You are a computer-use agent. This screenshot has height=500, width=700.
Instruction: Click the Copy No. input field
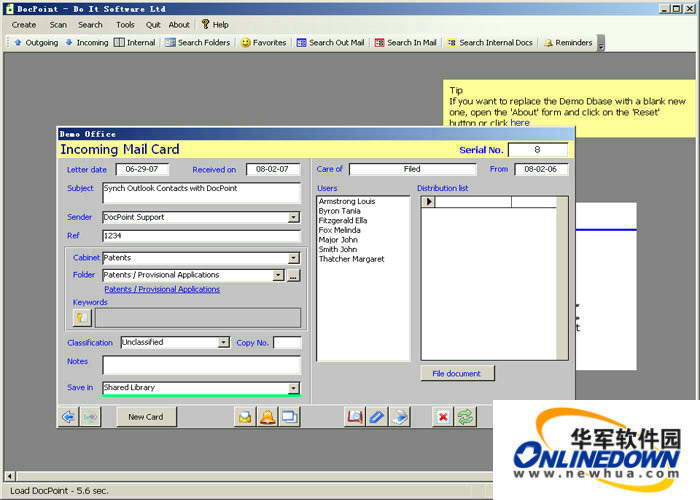click(288, 342)
